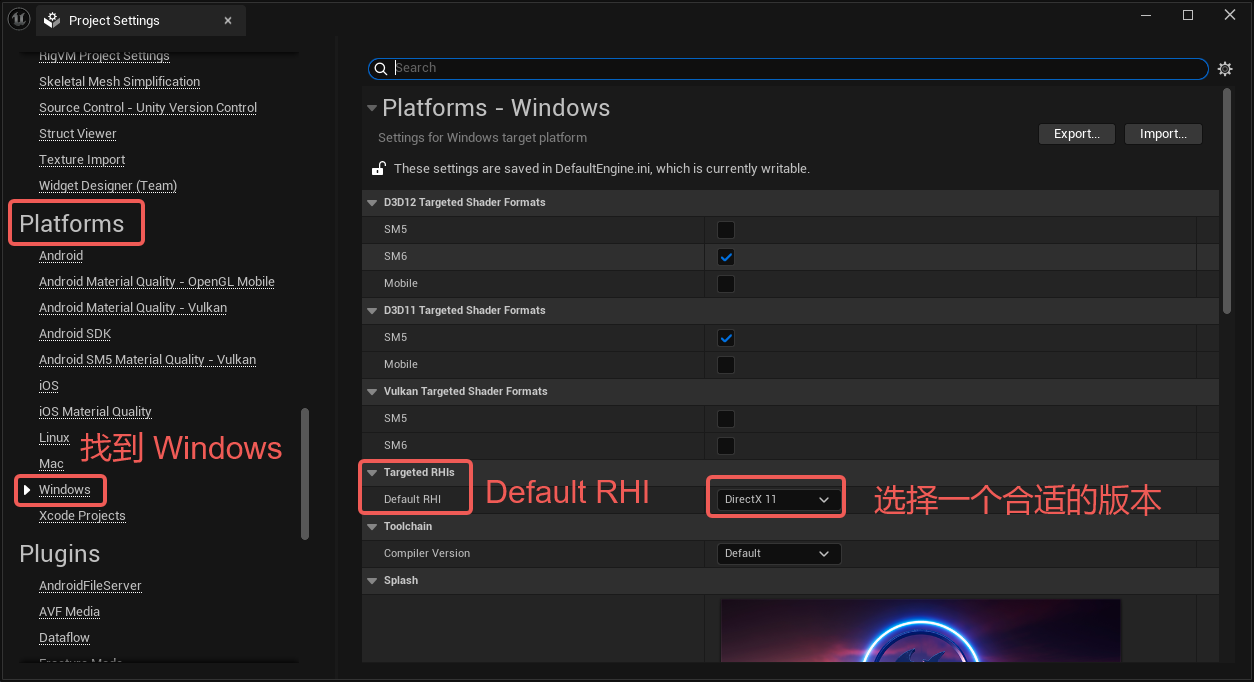Enable the Vulkan SM6 checkbox
Image resolution: width=1254 pixels, height=682 pixels.
coord(726,445)
